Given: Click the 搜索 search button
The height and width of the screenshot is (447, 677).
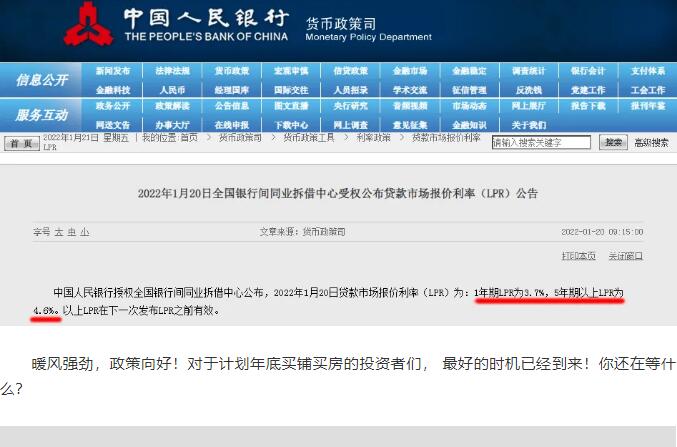Looking at the screenshot, I should pyautogui.click(x=613, y=143).
